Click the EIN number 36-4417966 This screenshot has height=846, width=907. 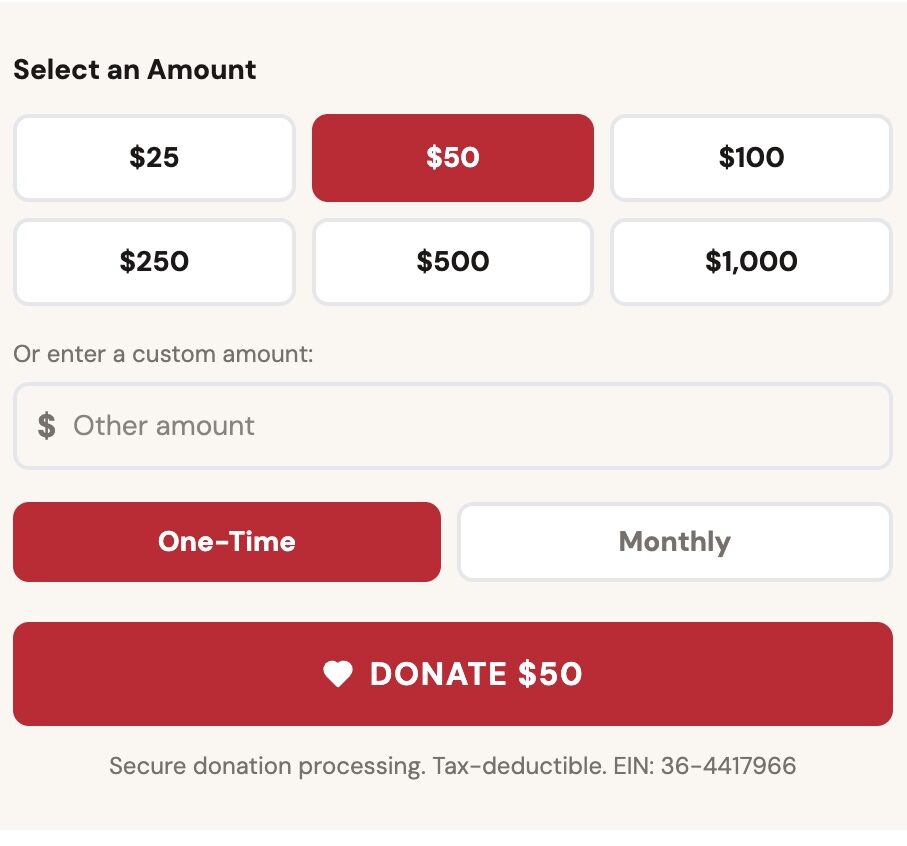tap(728, 767)
